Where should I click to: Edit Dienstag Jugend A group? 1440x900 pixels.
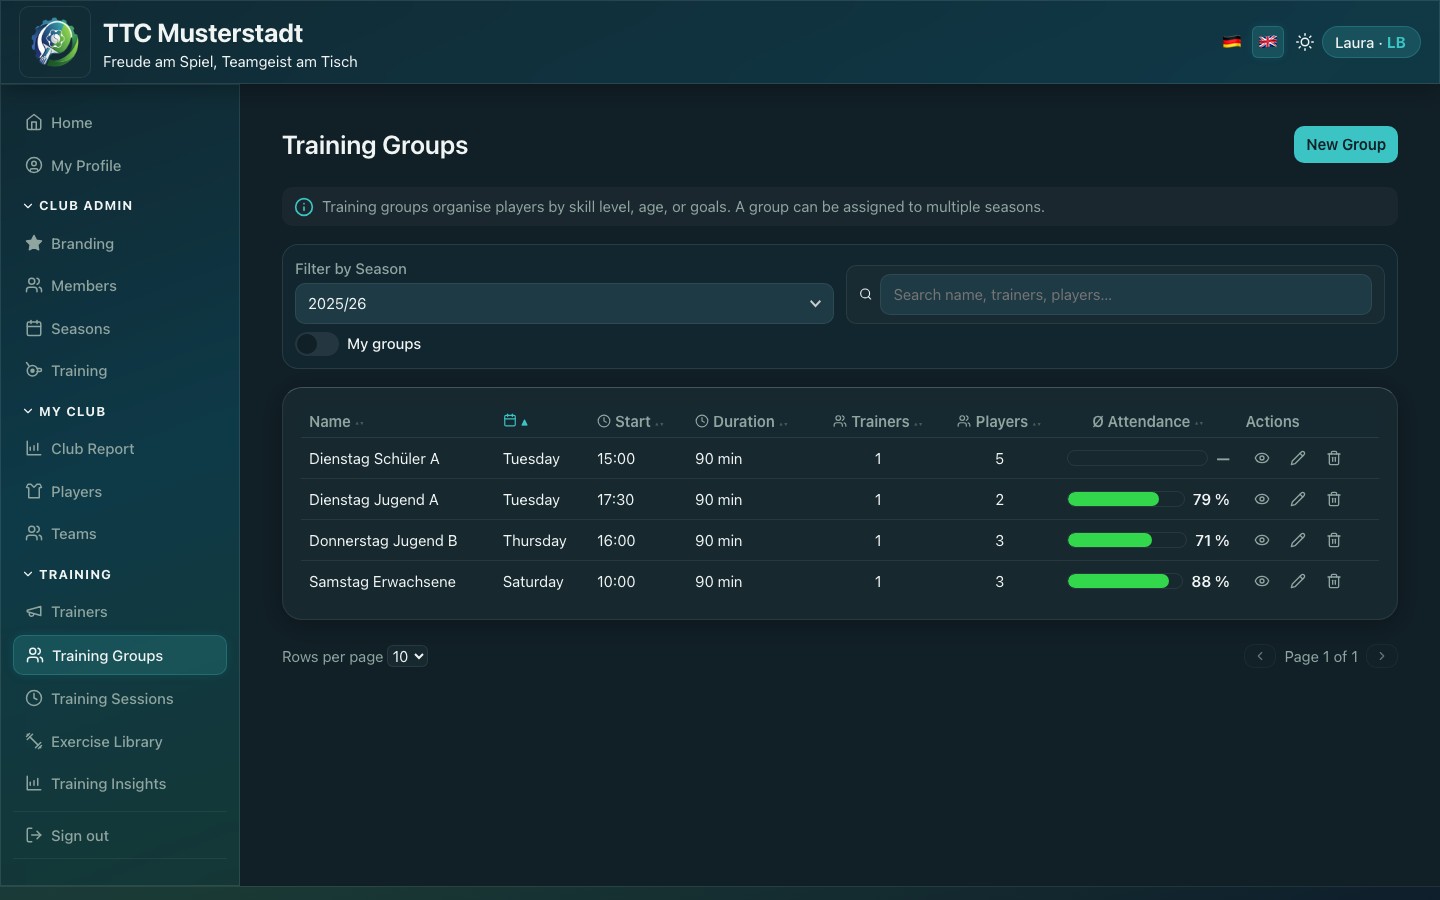click(x=1298, y=499)
